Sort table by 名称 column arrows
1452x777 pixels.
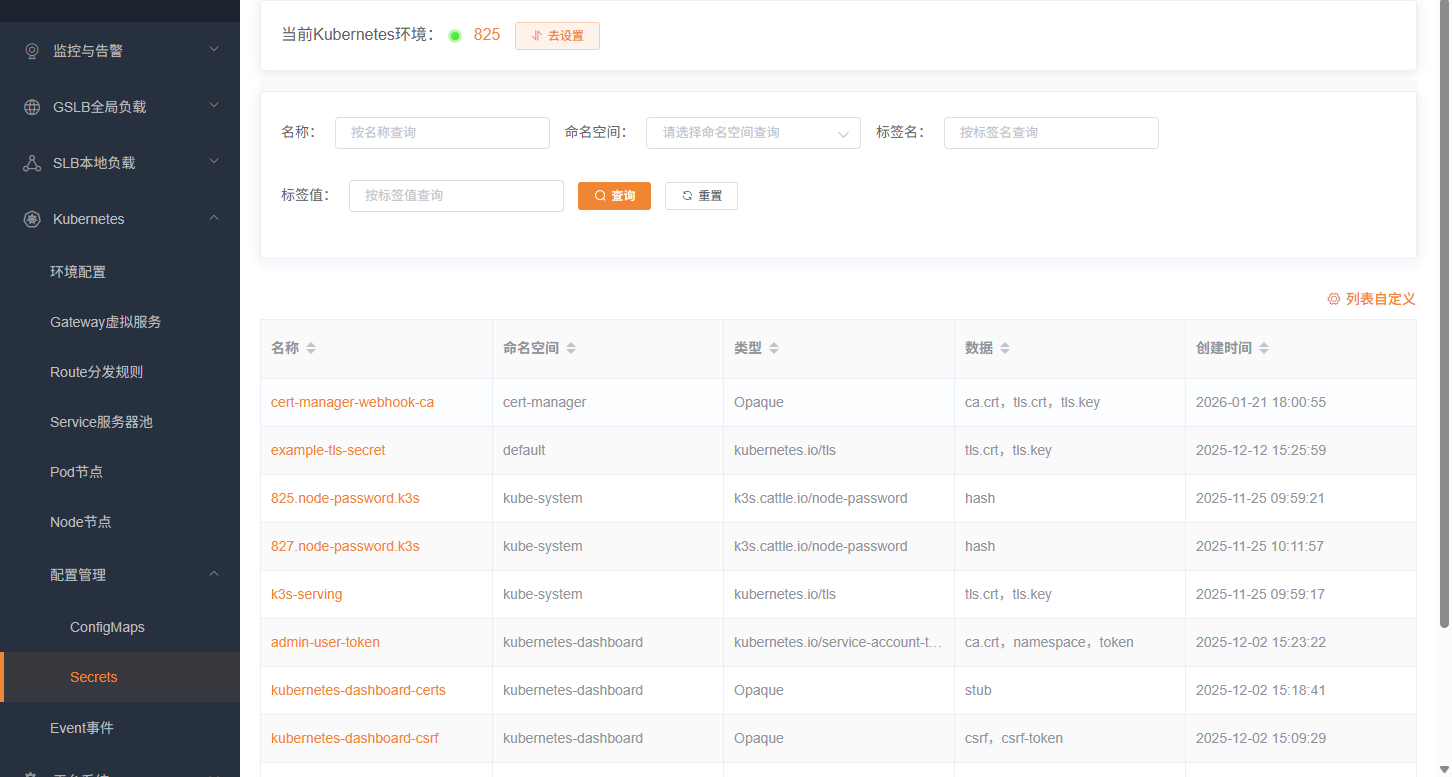(x=311, y=348)
